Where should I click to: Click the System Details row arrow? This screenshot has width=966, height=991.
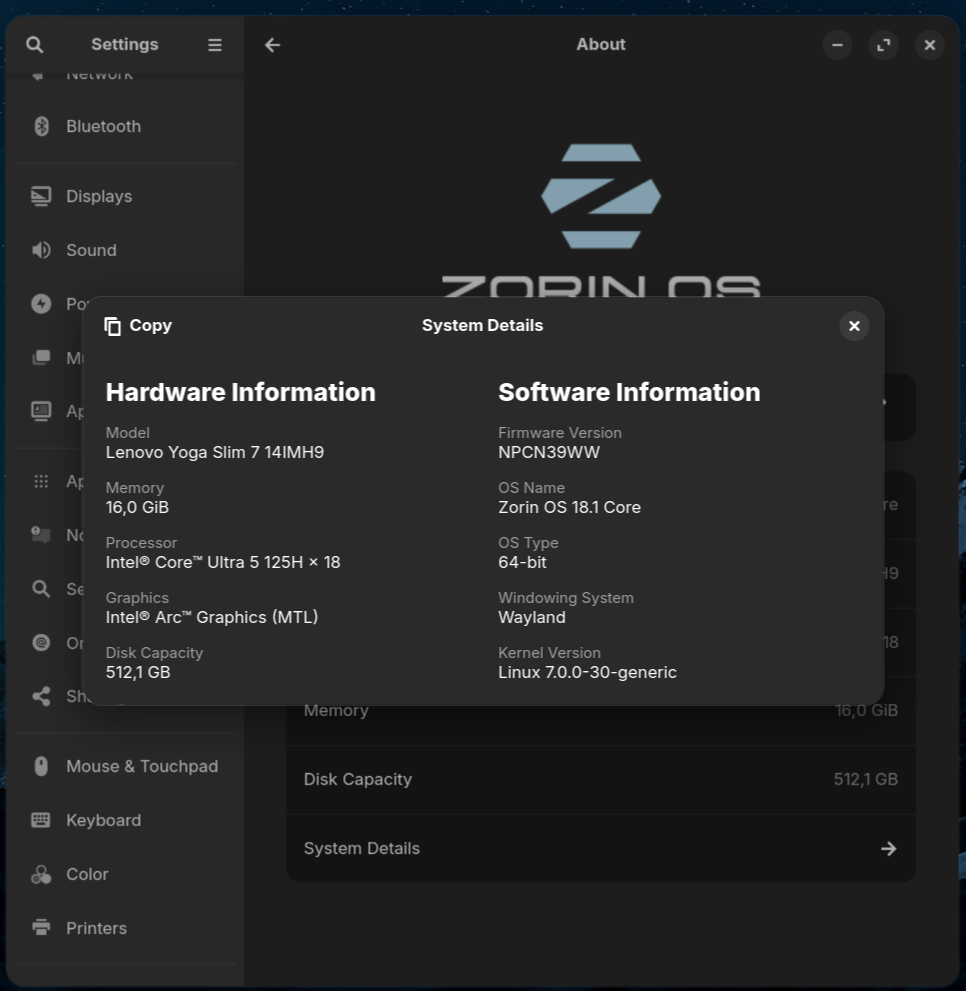888,849
